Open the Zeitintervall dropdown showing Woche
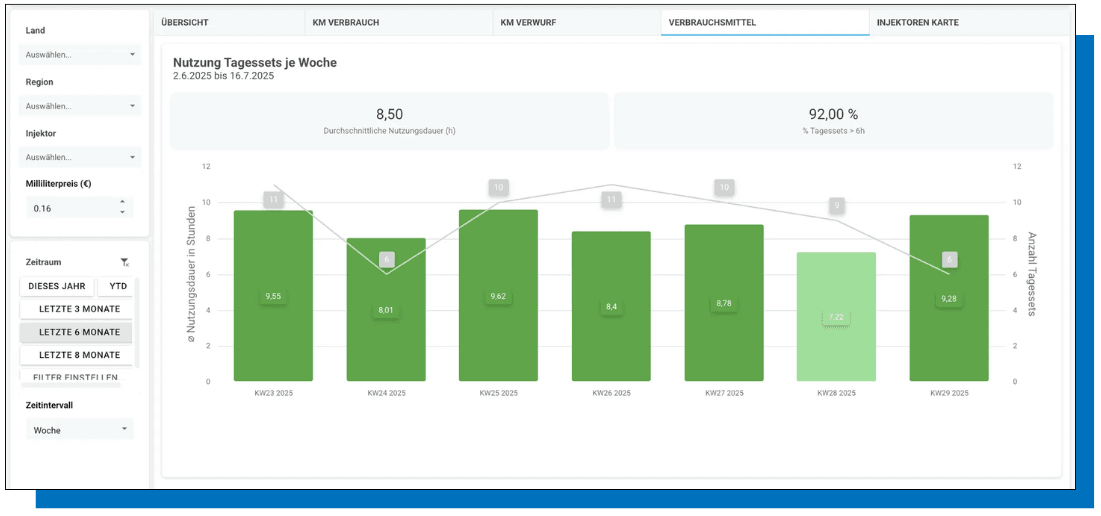 coord(80,429)
